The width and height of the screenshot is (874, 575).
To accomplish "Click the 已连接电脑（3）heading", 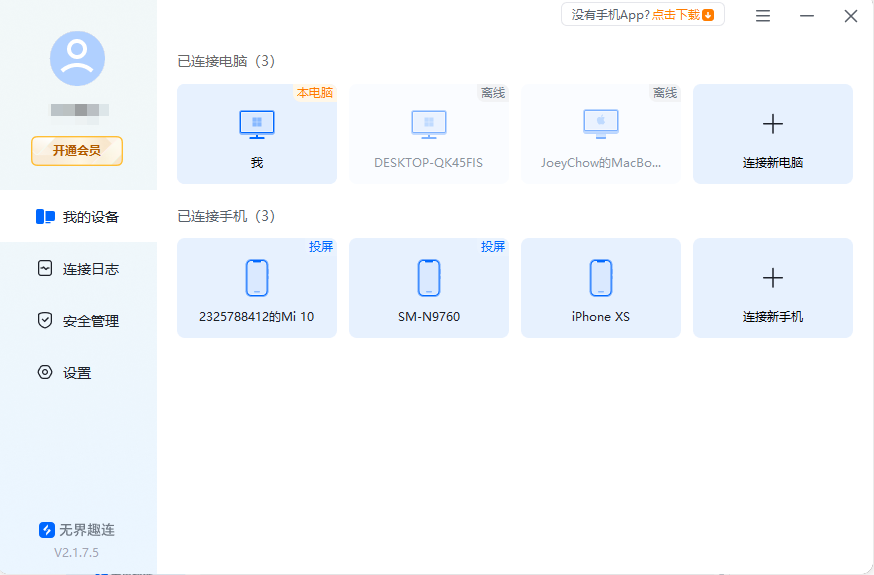I will (226, 61).
